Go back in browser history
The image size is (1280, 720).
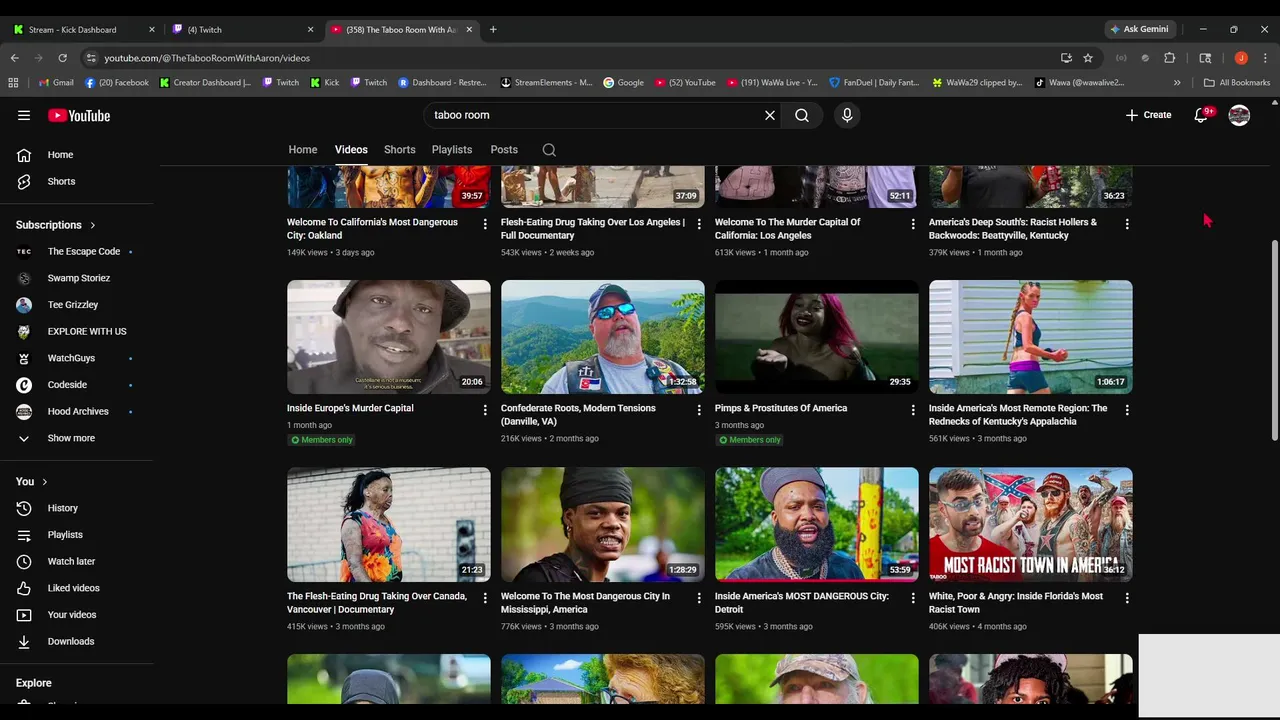tap(14, 58)
